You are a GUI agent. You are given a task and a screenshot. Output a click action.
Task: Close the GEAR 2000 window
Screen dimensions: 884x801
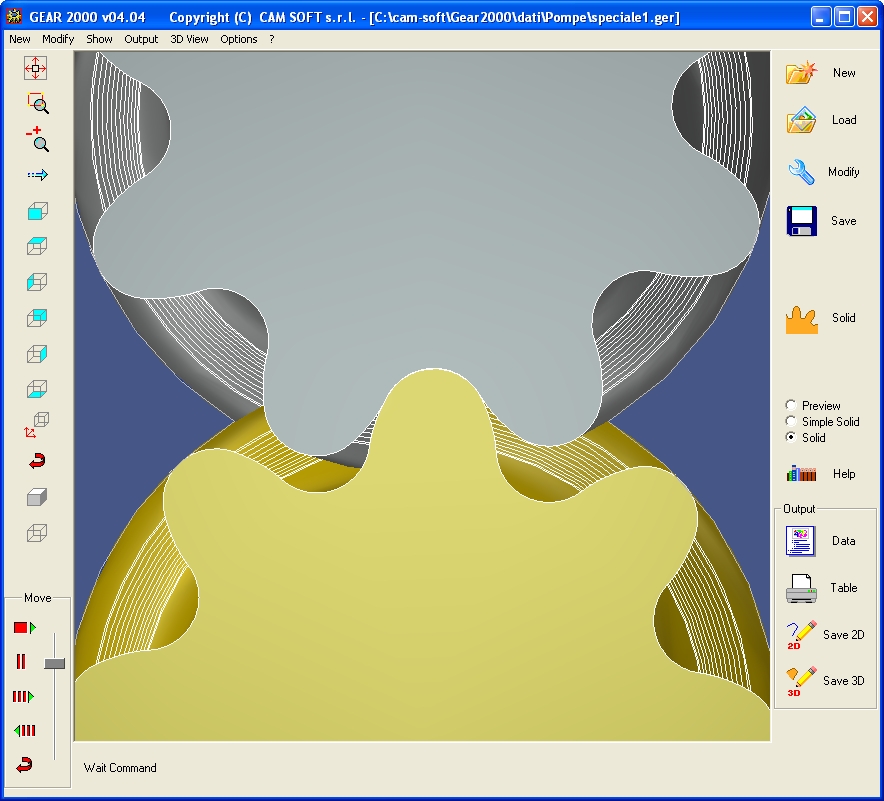tap(867, 17)
